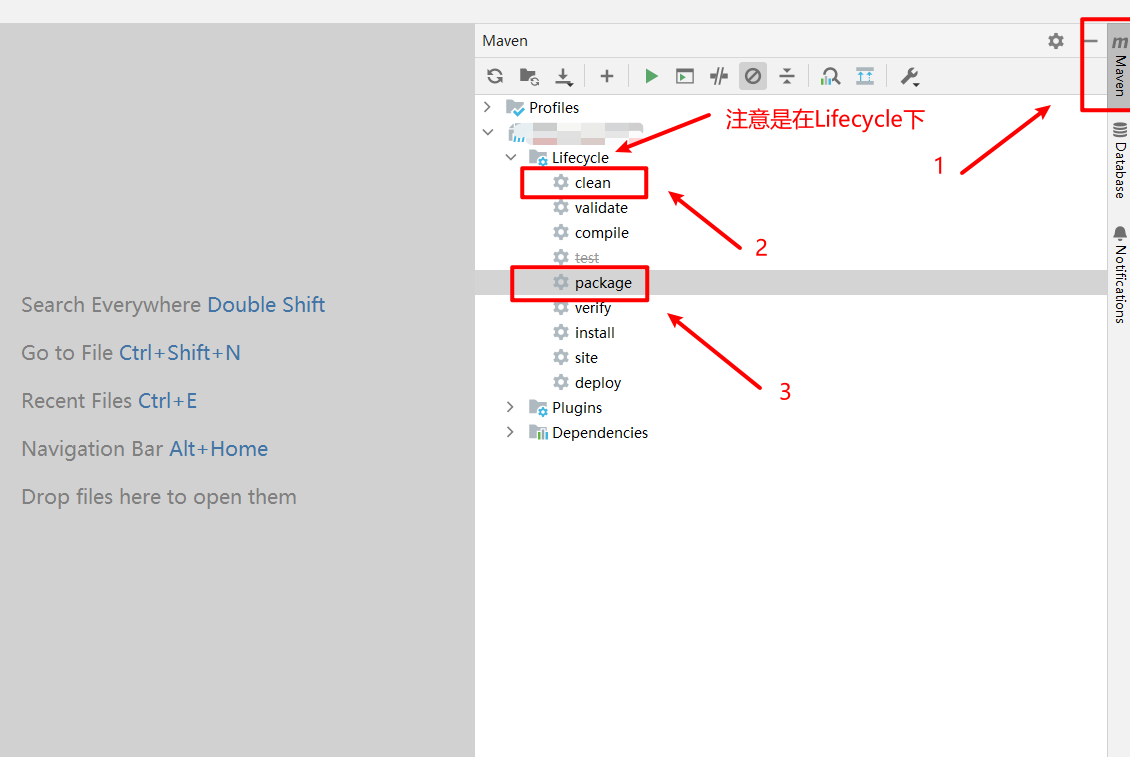Toggle the Maven side tab

click(1119, 66)
